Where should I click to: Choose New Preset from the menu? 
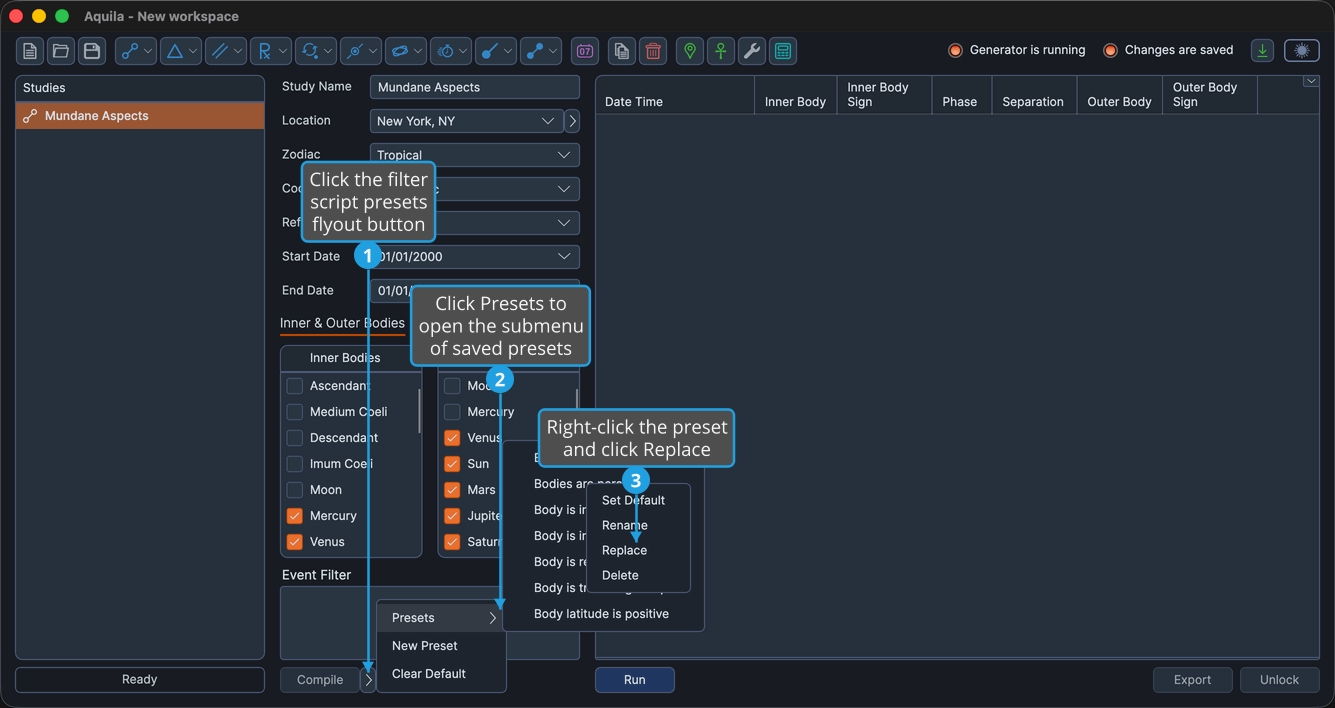point(442,646)
